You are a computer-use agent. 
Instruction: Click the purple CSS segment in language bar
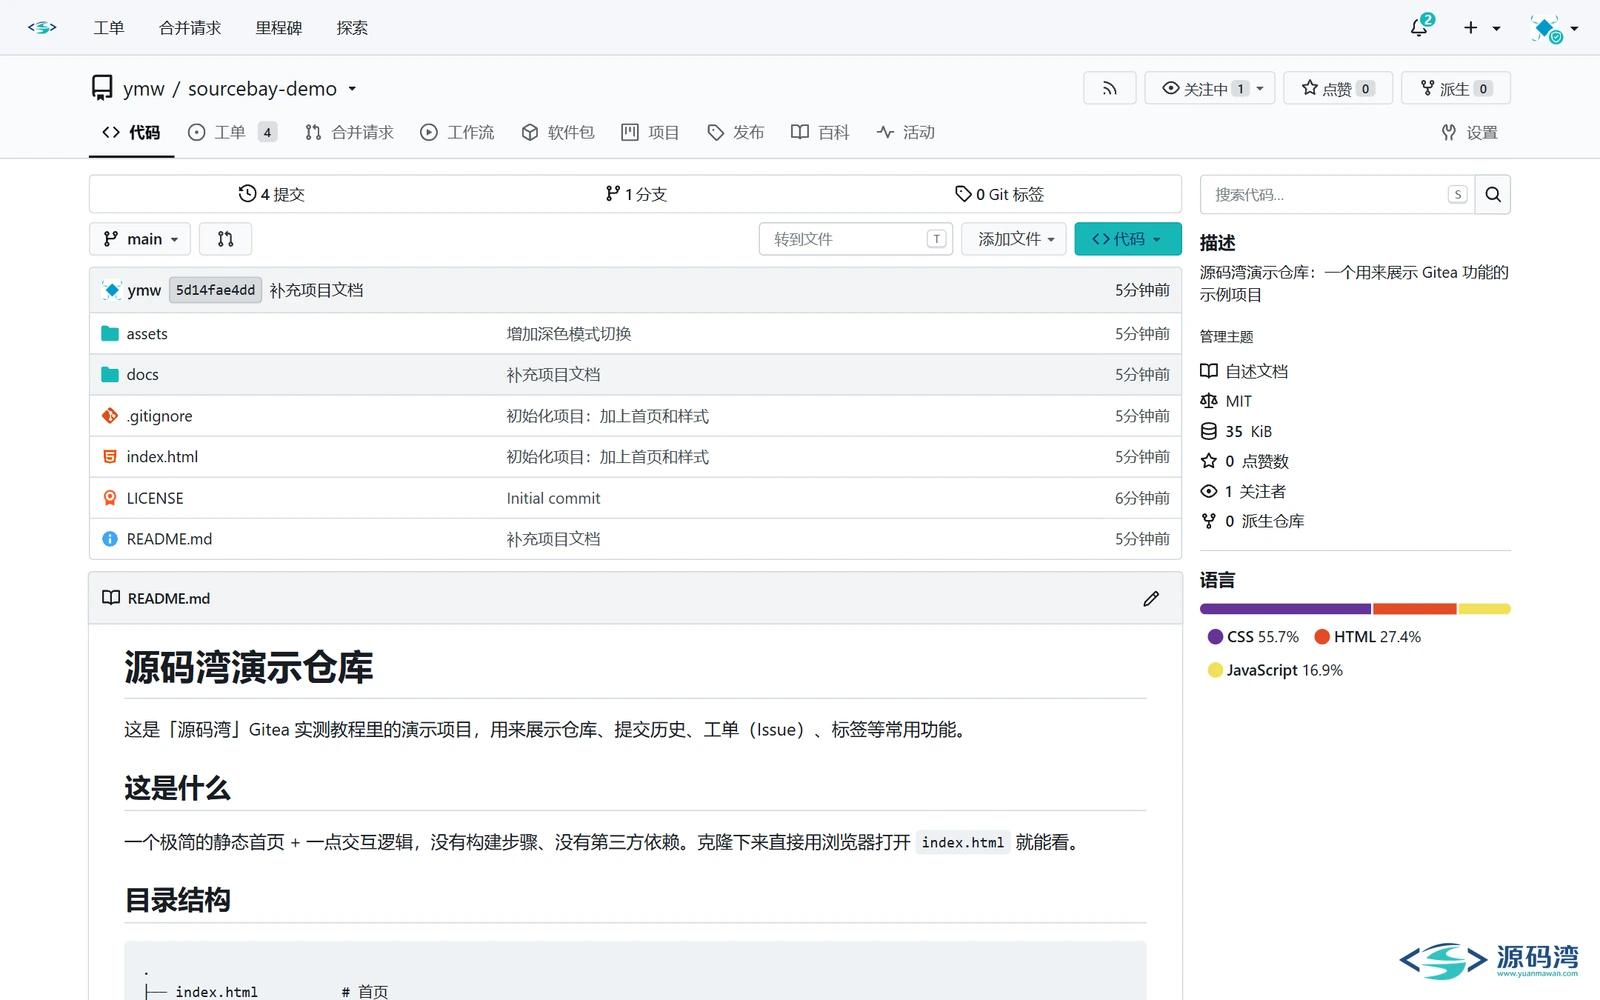(x=1285, y=609)
